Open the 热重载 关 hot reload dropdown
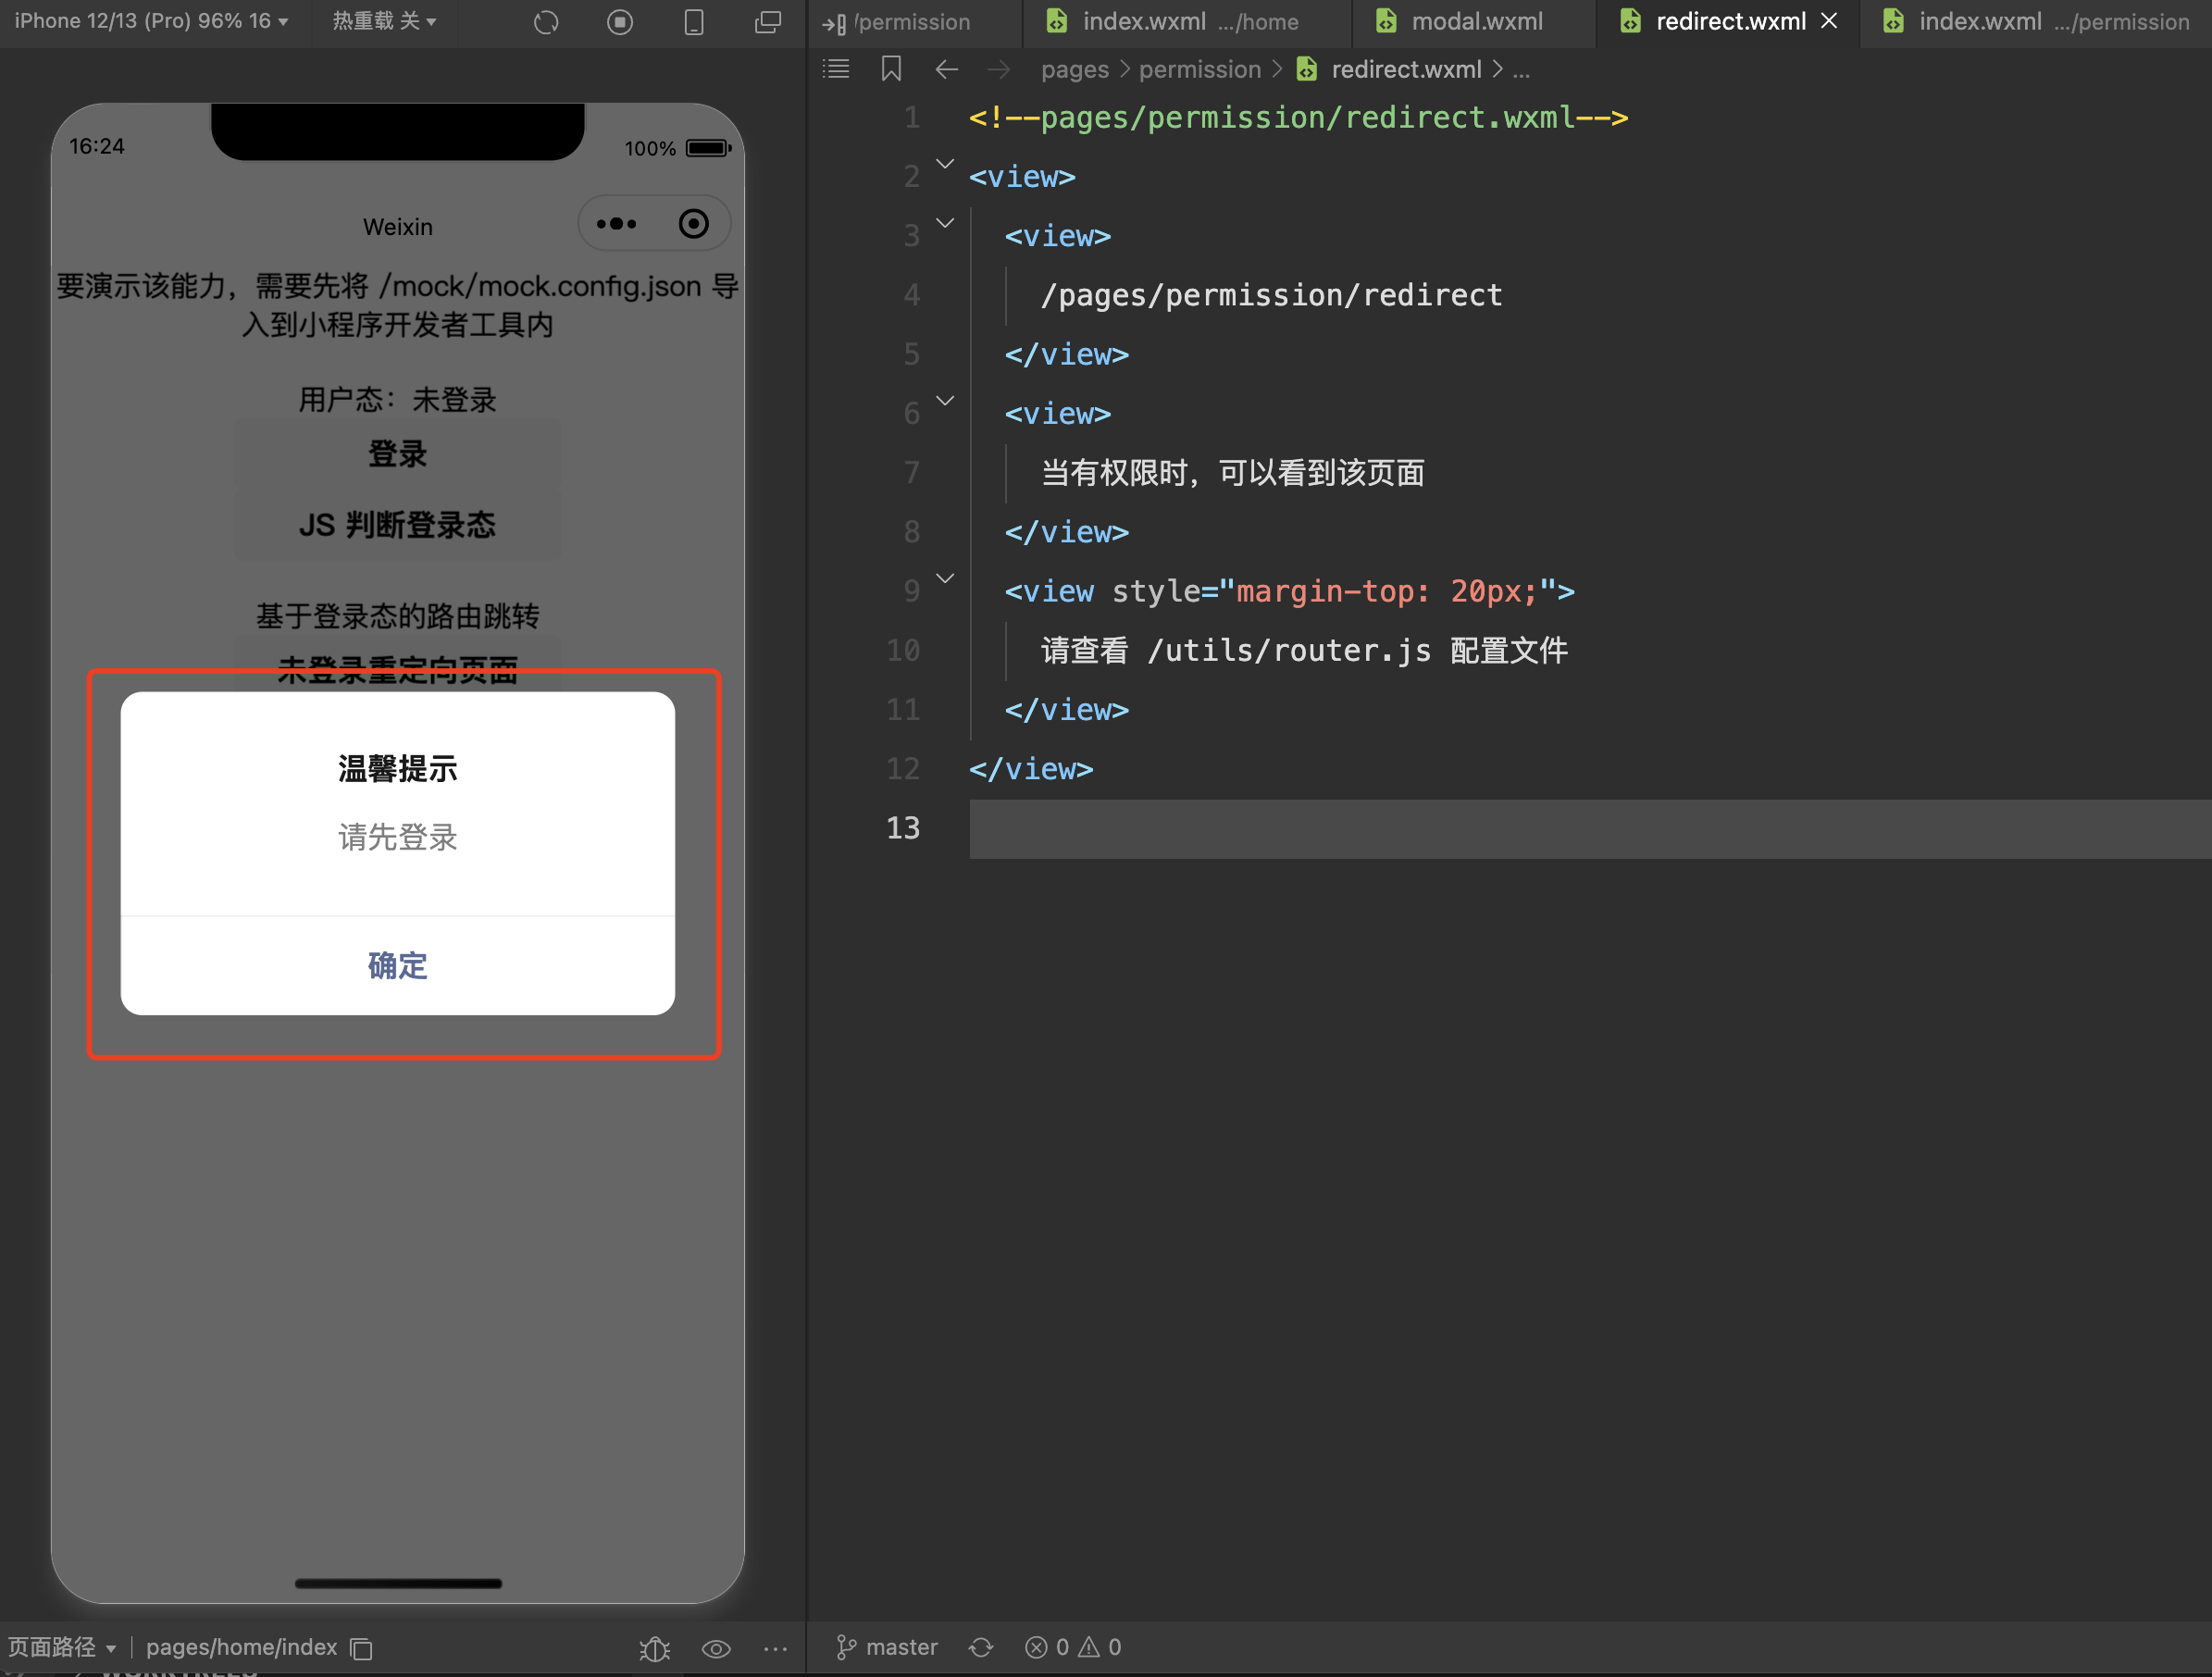This screenshot has height=1677, width=2212. [384, 21]
